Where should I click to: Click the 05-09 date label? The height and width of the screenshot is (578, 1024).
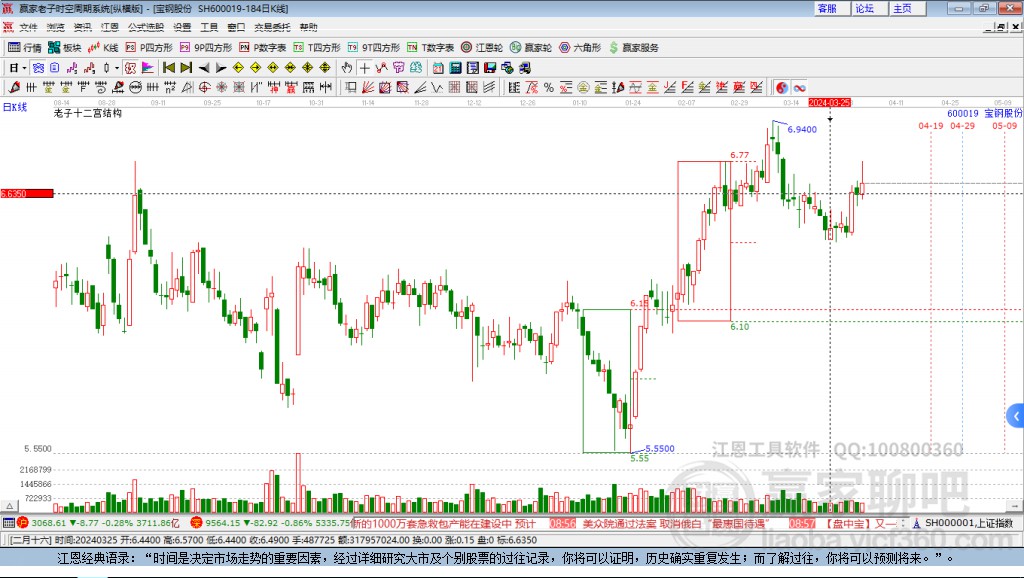coord(1004,125)
